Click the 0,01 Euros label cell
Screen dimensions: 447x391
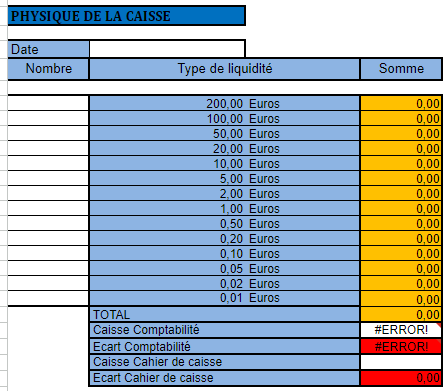coord(225,298)
